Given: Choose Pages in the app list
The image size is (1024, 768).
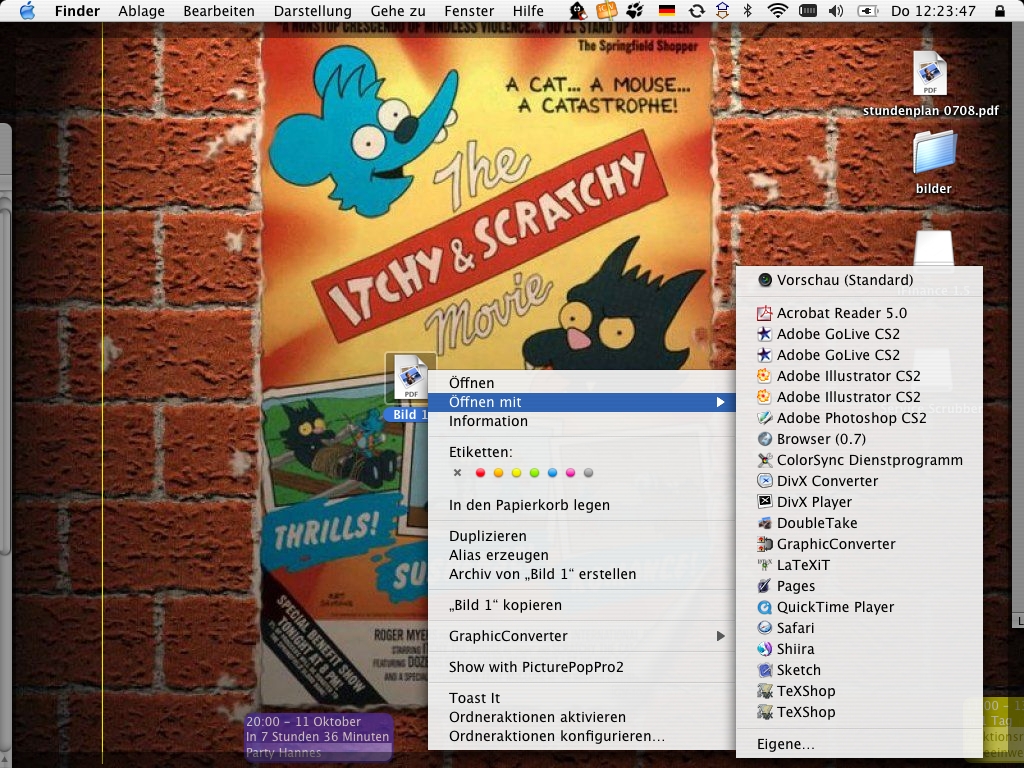Looking at the screenshot, I should pyautogui.click(x=859, y=586).
